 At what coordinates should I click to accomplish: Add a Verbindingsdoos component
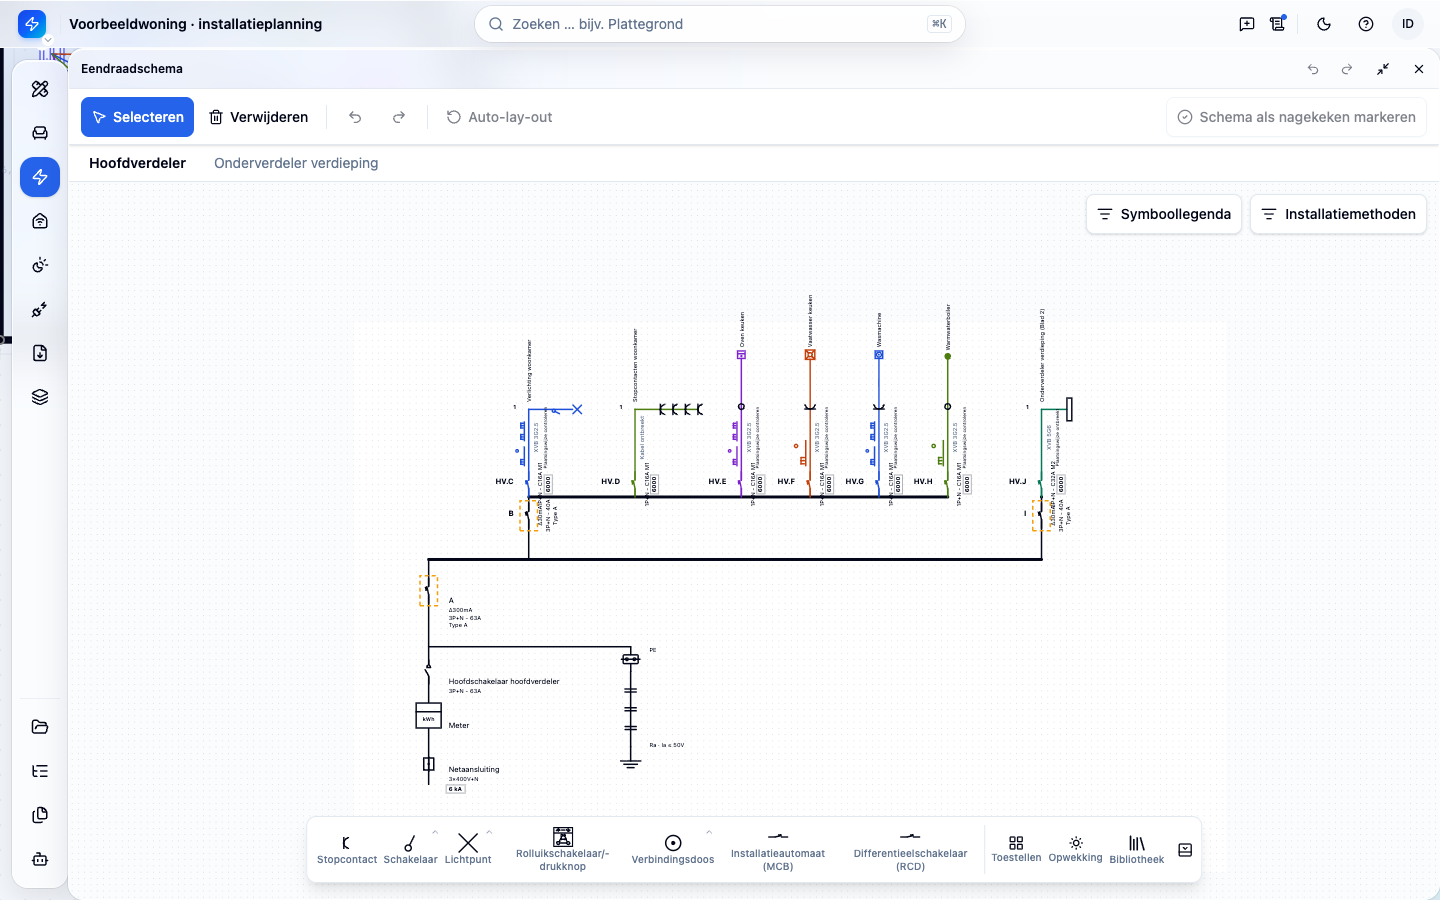pyautogui.click(x=673, y=850)
